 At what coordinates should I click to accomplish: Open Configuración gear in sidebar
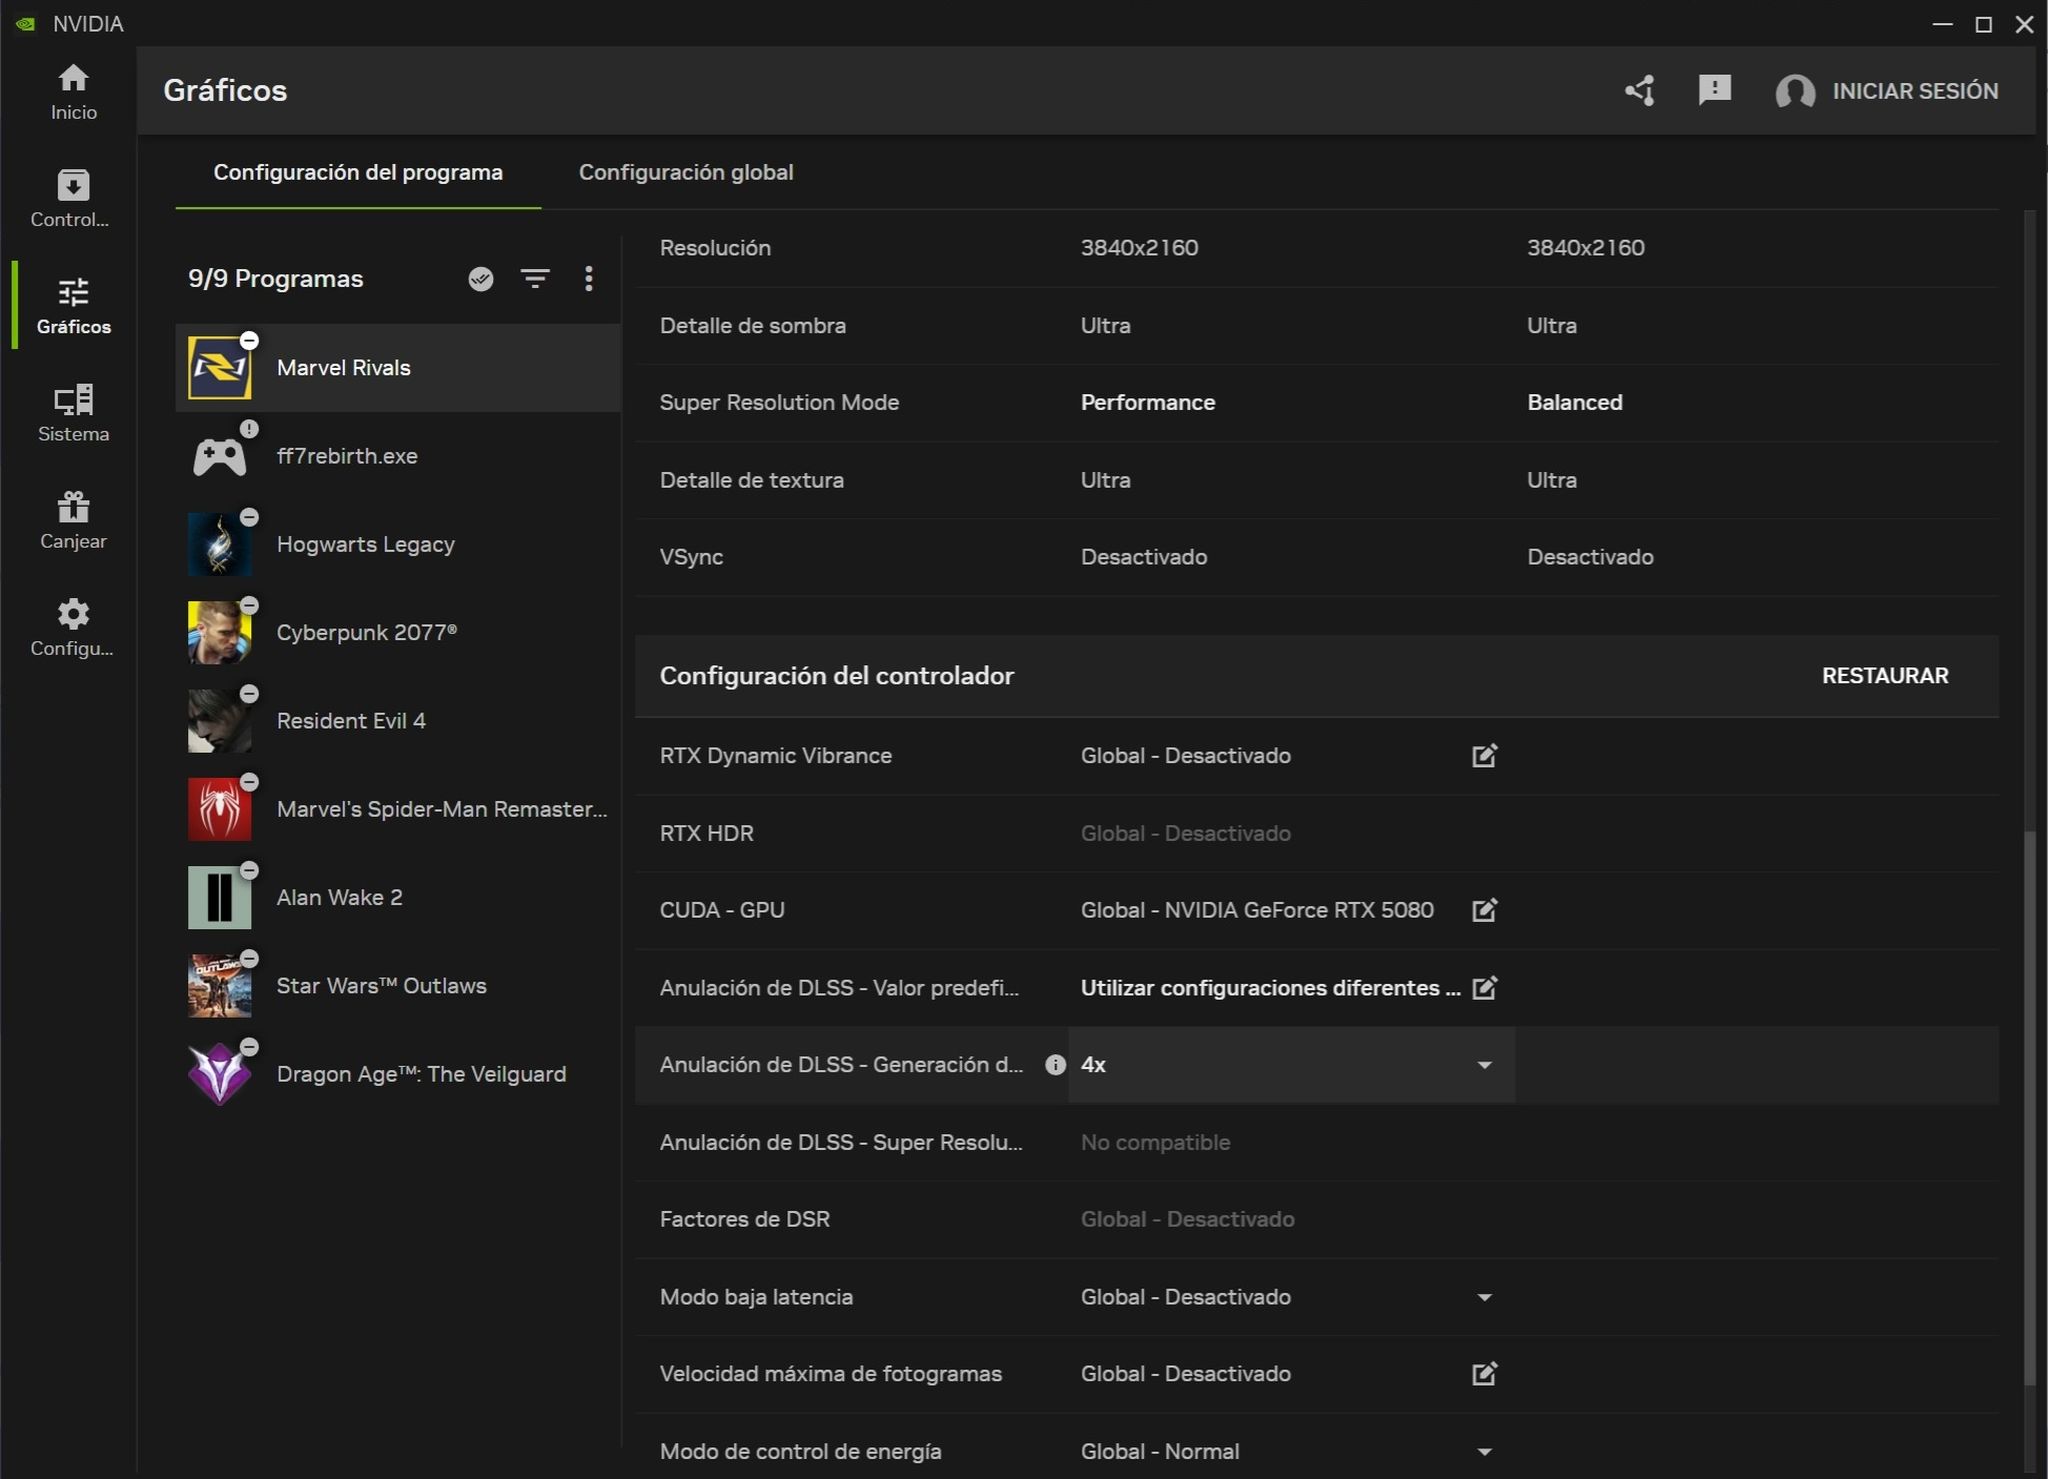point(73,627)
